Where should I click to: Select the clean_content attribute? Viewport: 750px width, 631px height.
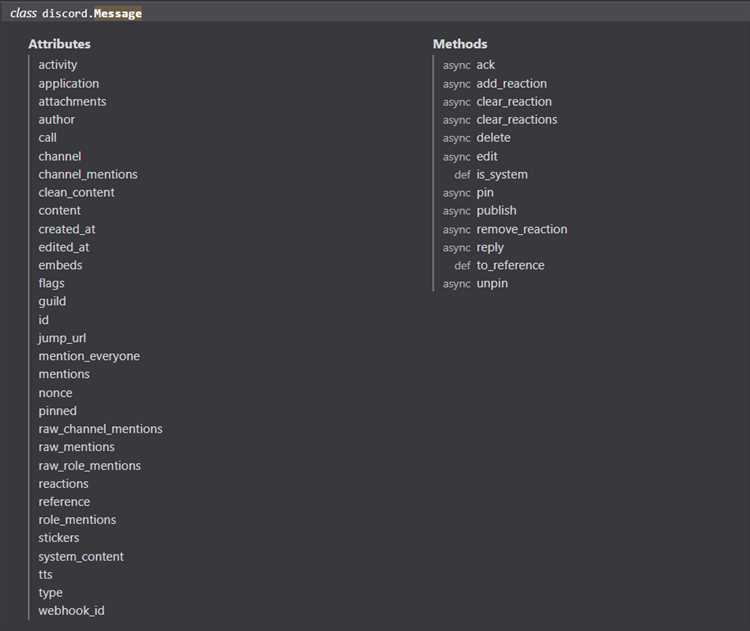[76, 193]
